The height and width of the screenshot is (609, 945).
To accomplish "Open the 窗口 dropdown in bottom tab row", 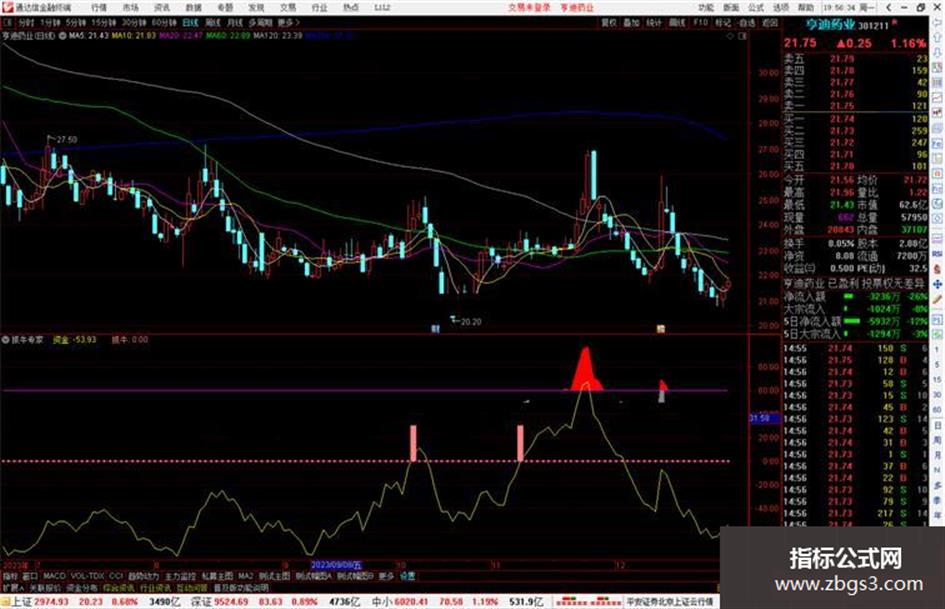I will point(30,576).
